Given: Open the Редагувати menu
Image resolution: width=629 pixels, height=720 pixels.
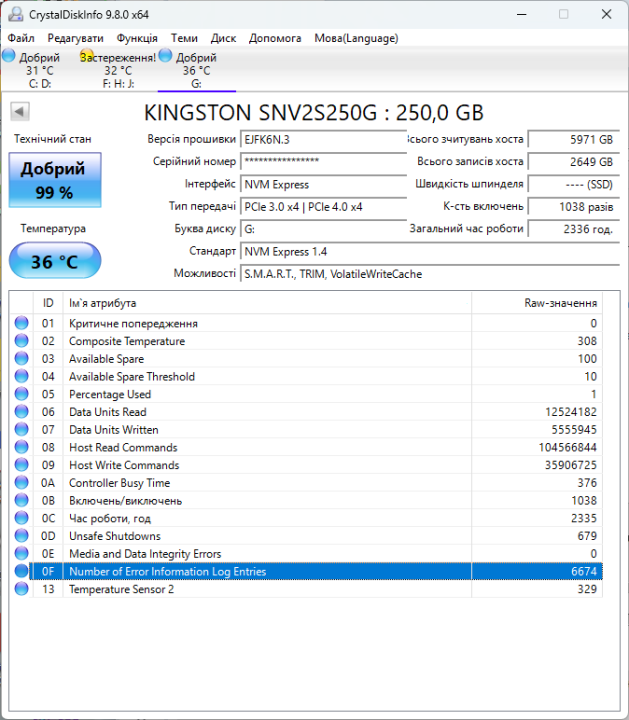Looking at the screenshot, I should point(75,38).
